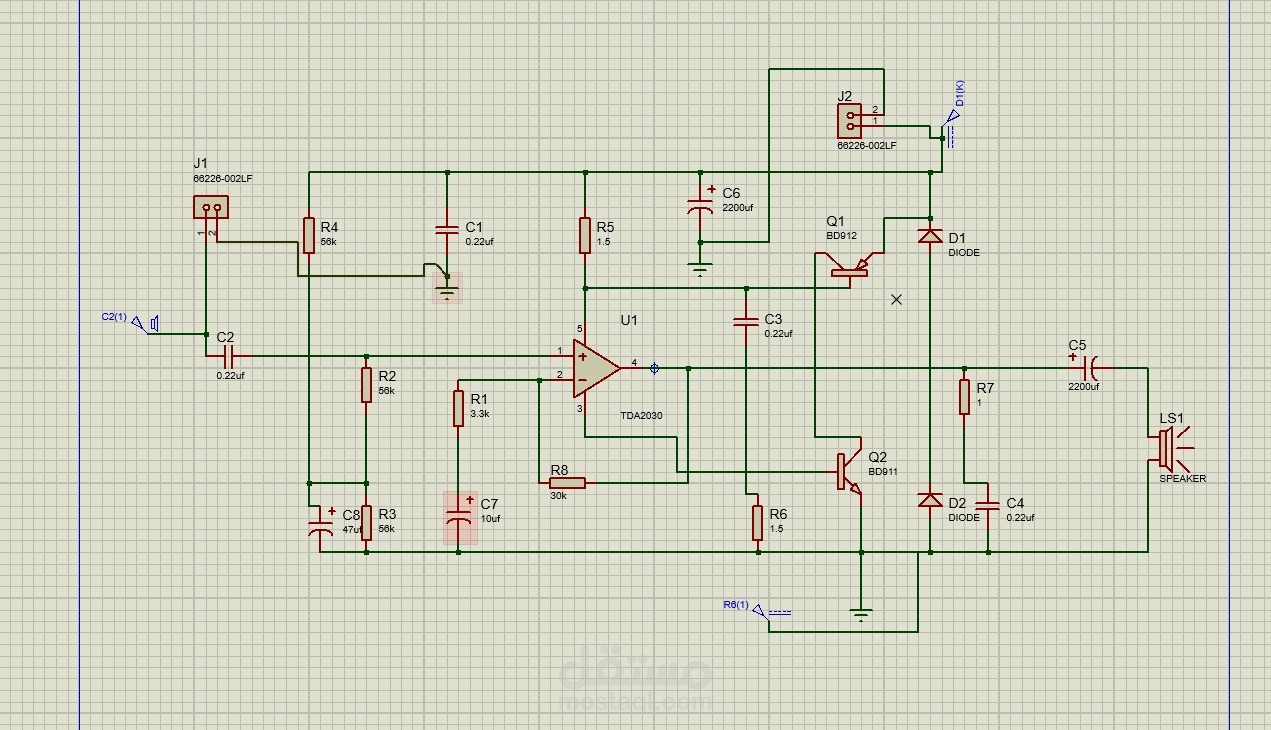Click the 10uf value of C7

[x=490, y=519]
